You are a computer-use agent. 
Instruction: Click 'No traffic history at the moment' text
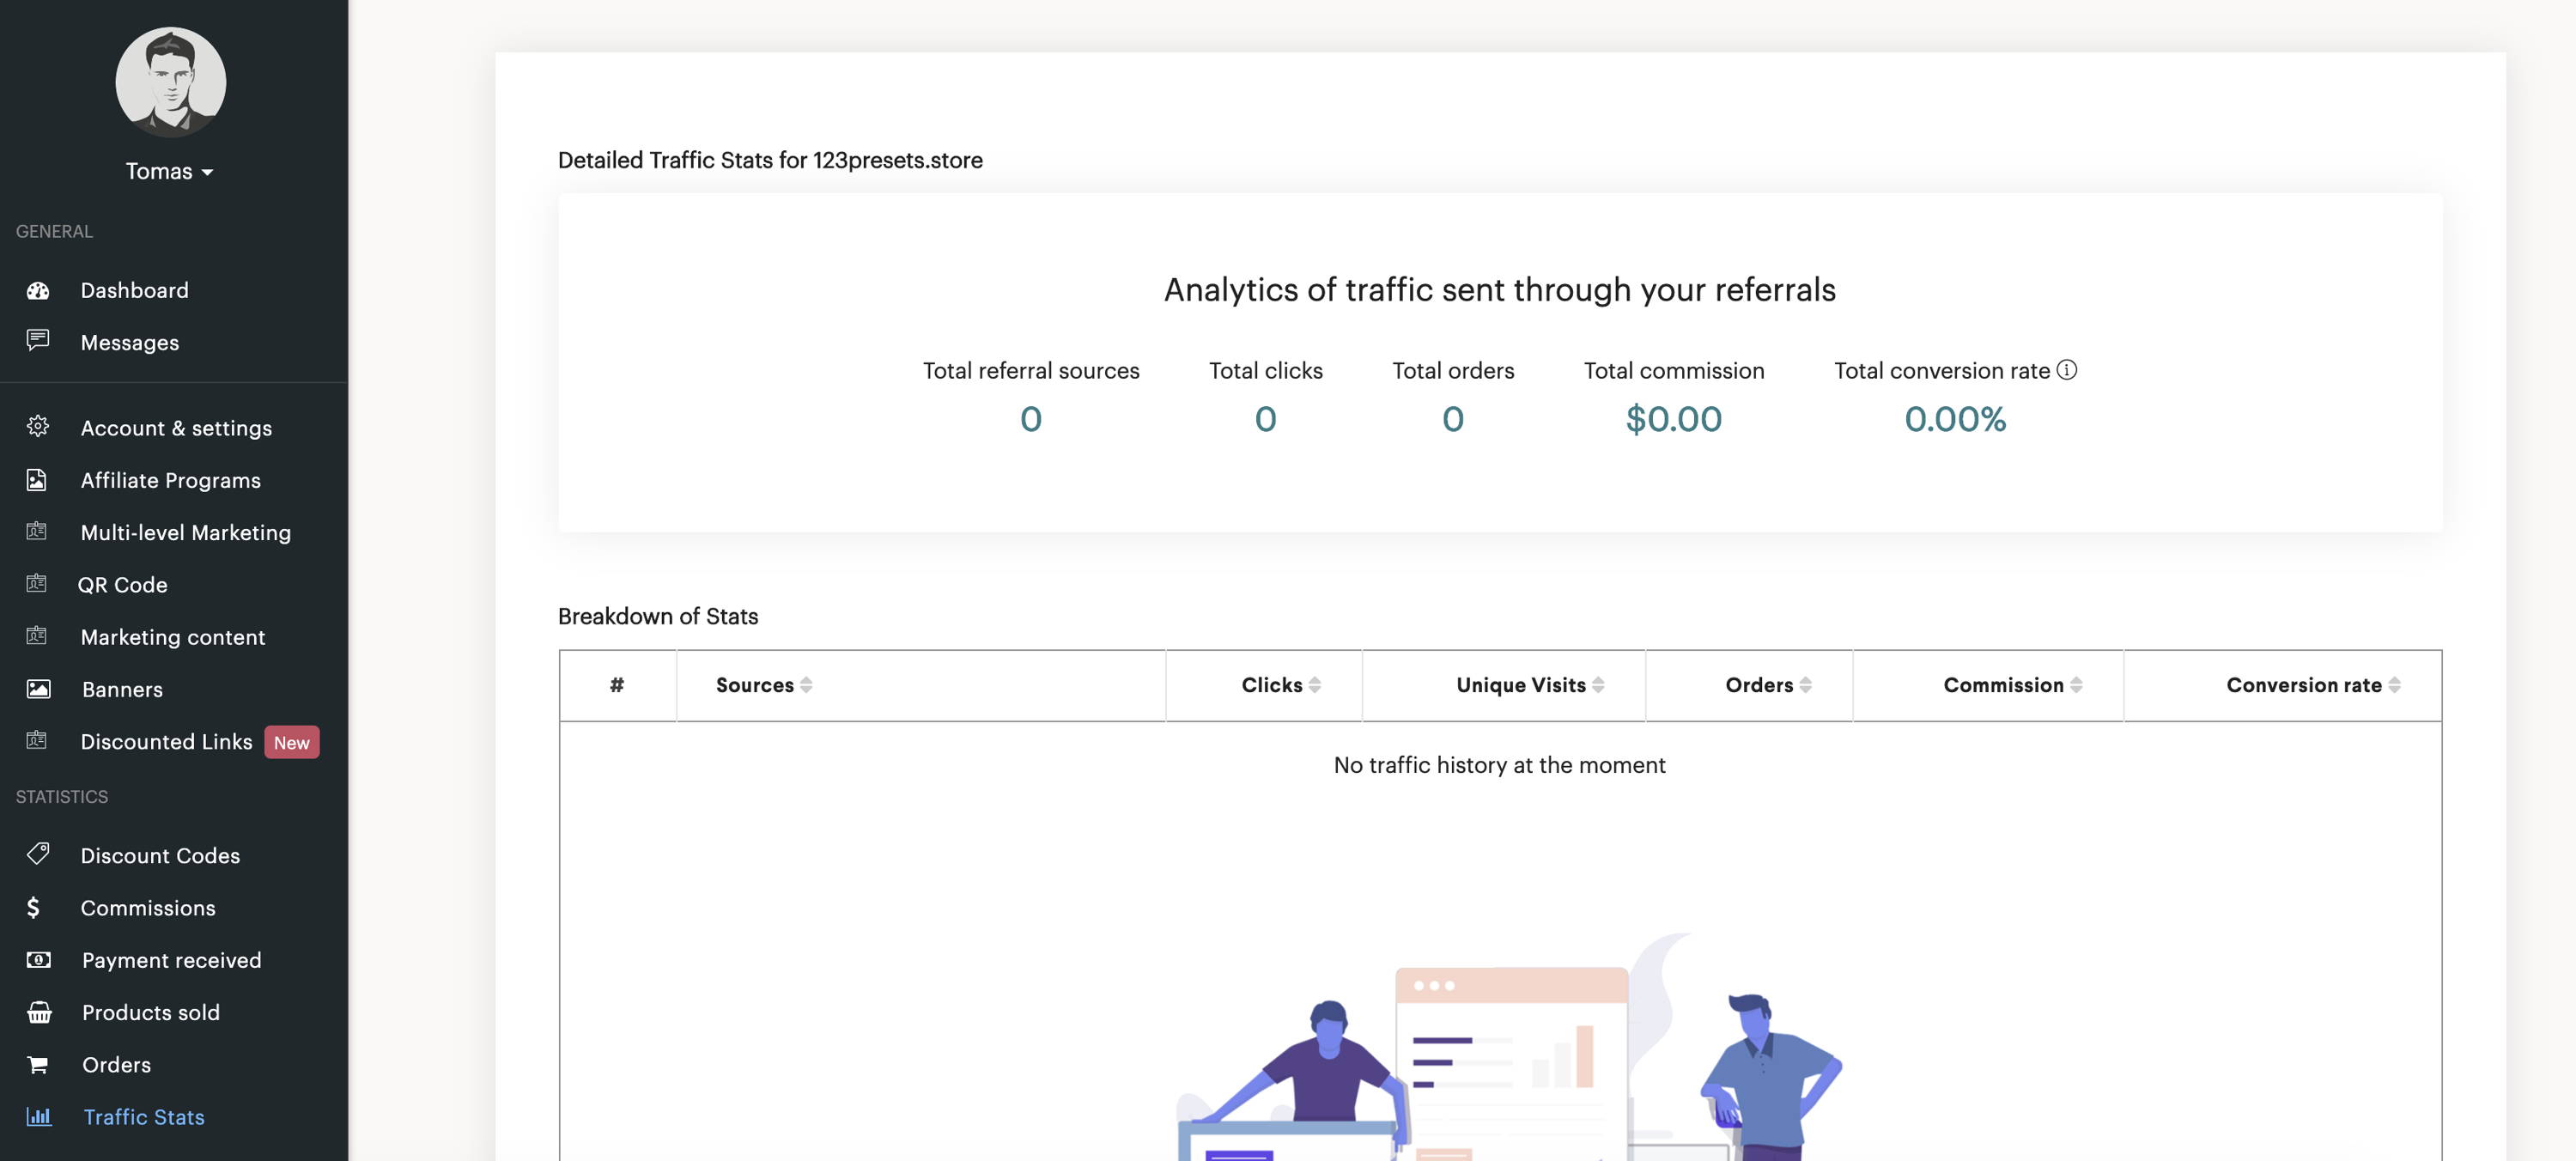click(1499, 765)
